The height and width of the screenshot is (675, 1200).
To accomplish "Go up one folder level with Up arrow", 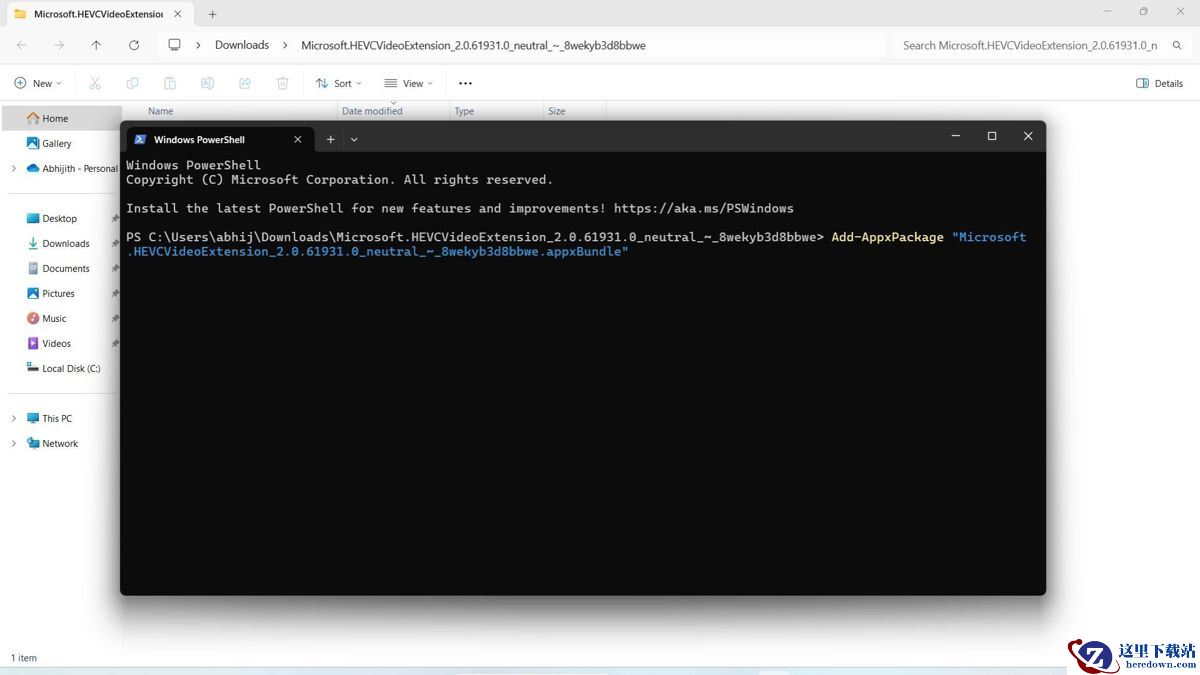I will [x=96, y=45].
